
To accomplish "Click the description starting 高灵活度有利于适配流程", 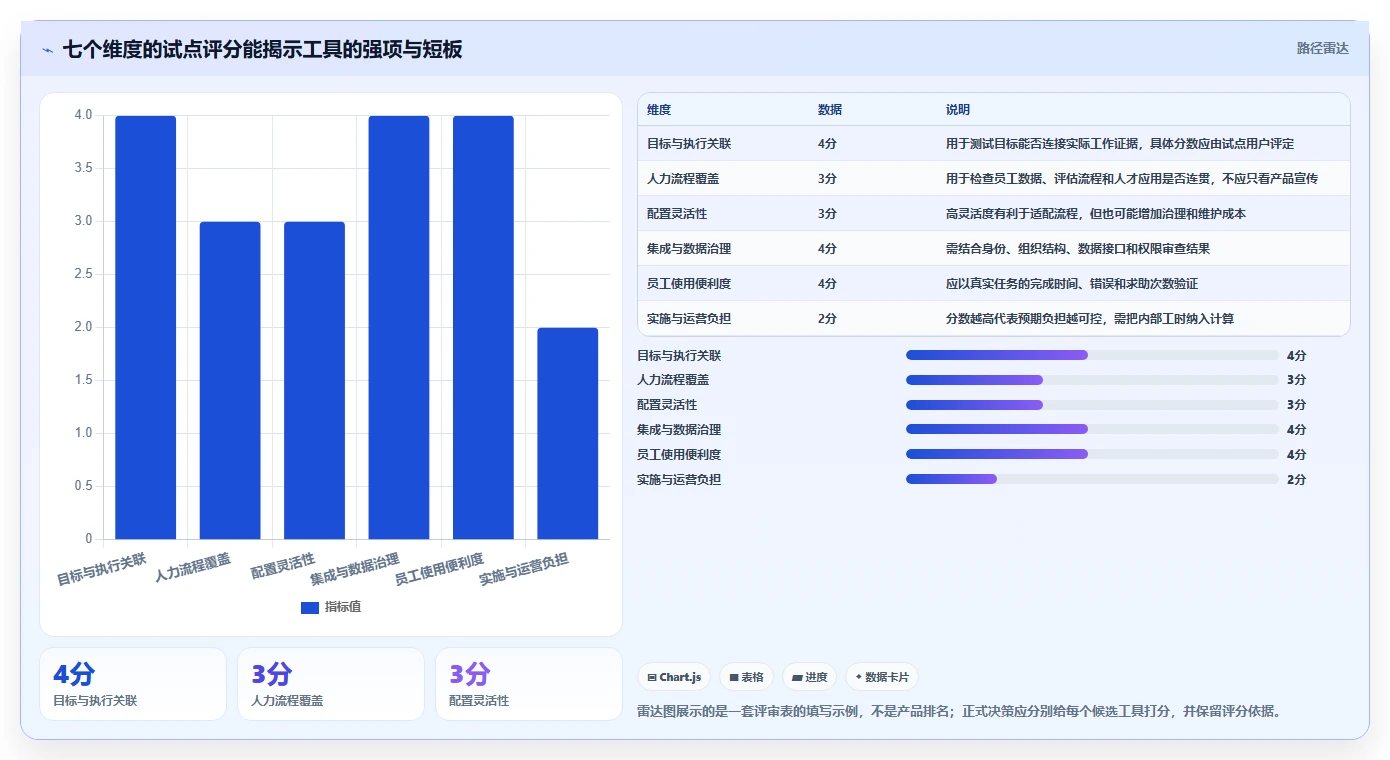I will (1096, 214).
